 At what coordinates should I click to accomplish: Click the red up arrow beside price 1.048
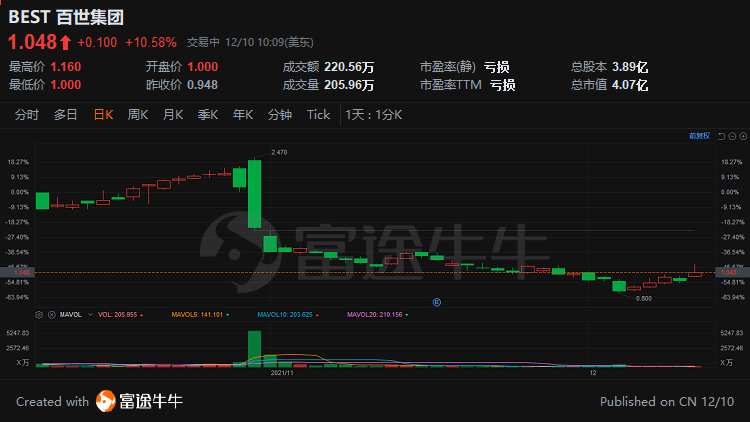66,43
